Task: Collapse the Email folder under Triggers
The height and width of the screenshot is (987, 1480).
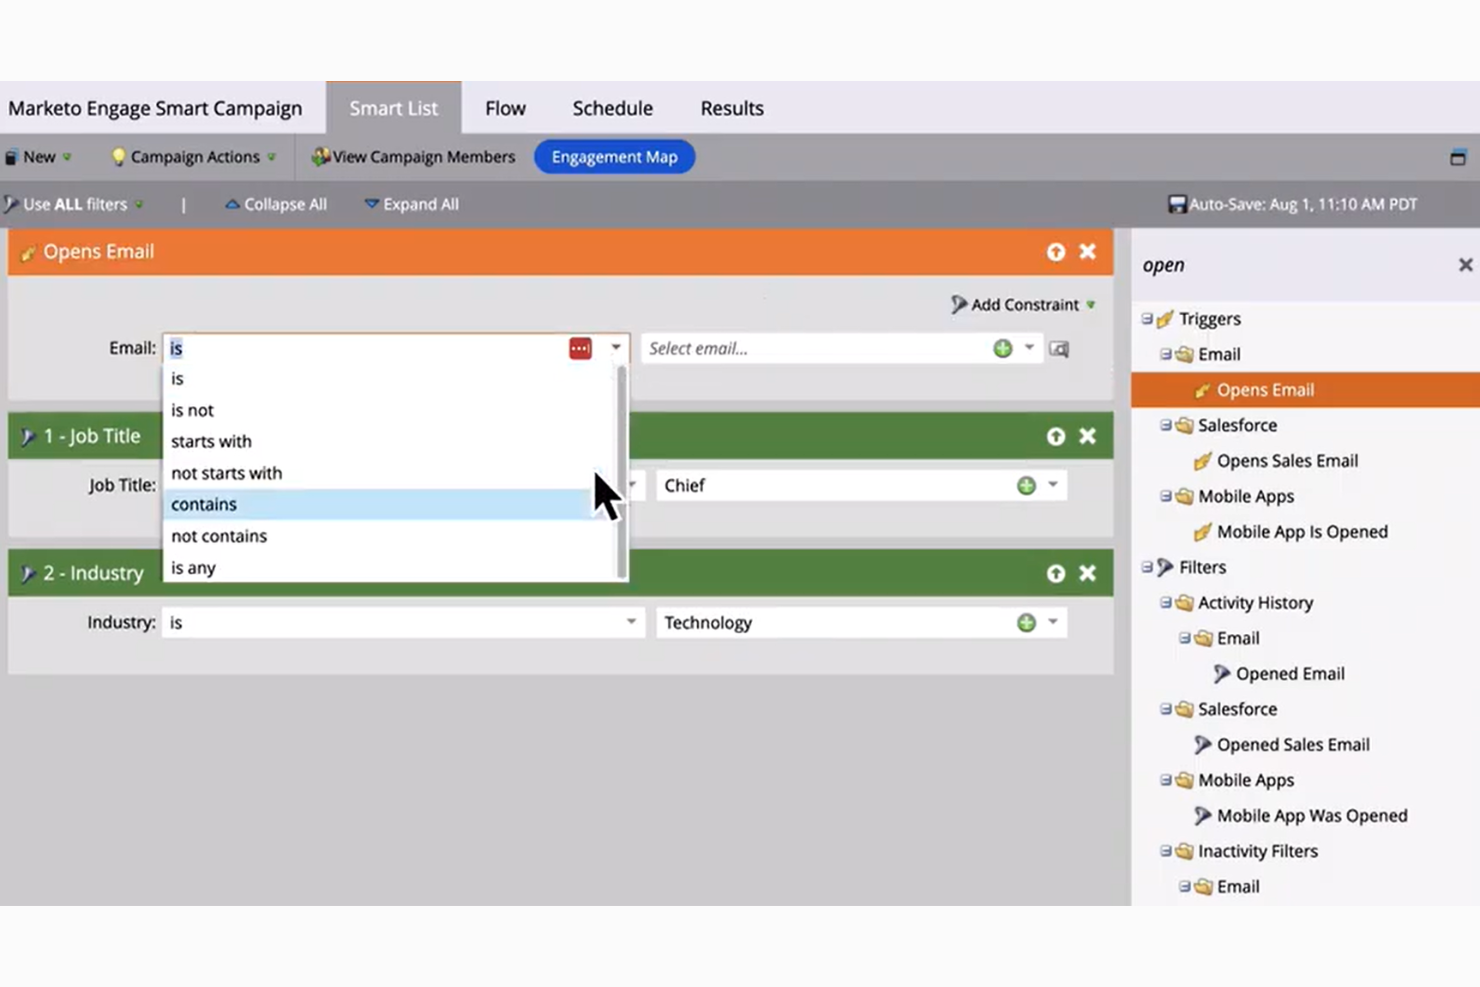Action: (1165, 354)
